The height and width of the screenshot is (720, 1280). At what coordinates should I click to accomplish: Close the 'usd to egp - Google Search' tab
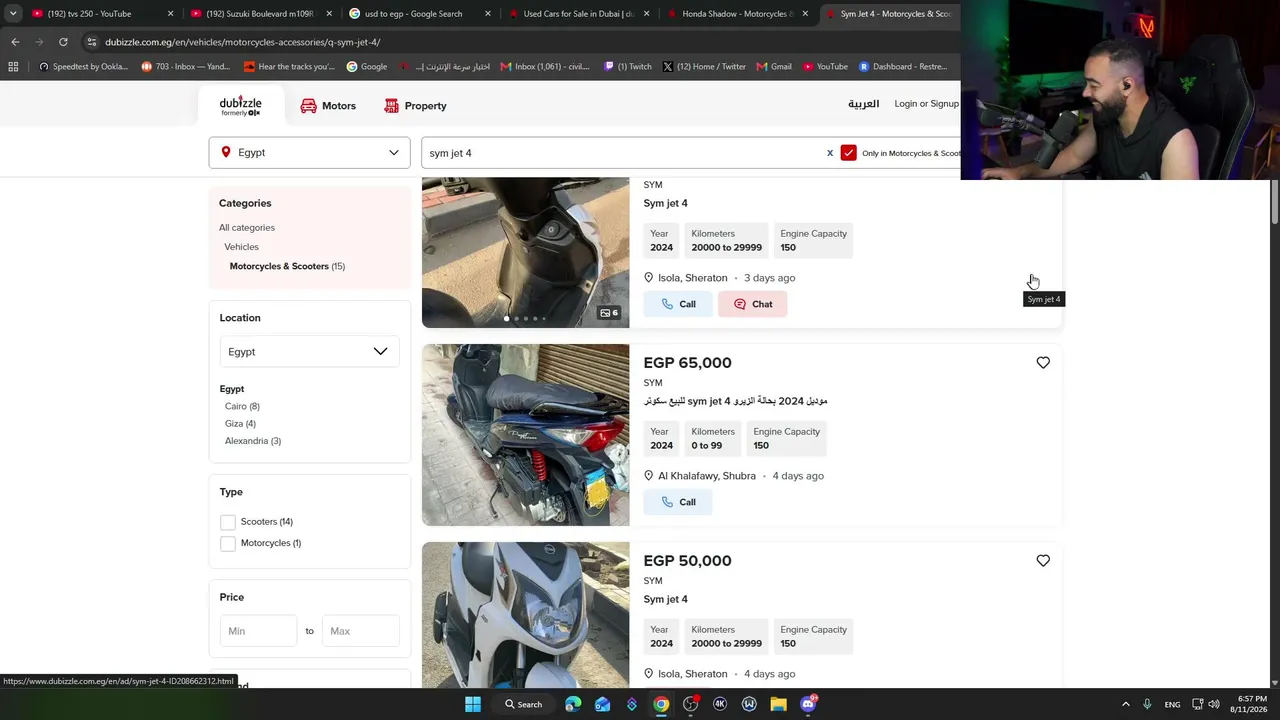click(x=488, y=14)
